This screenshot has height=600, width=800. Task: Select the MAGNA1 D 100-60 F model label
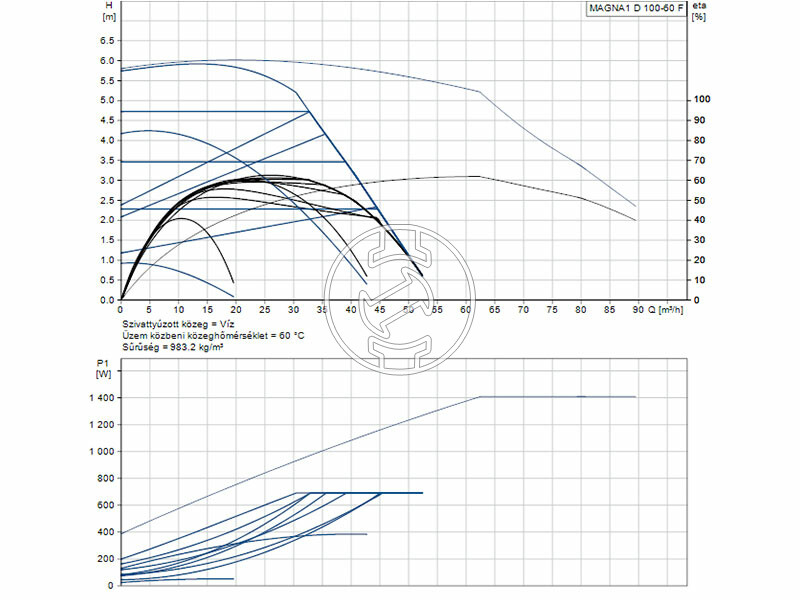point(636,9)
